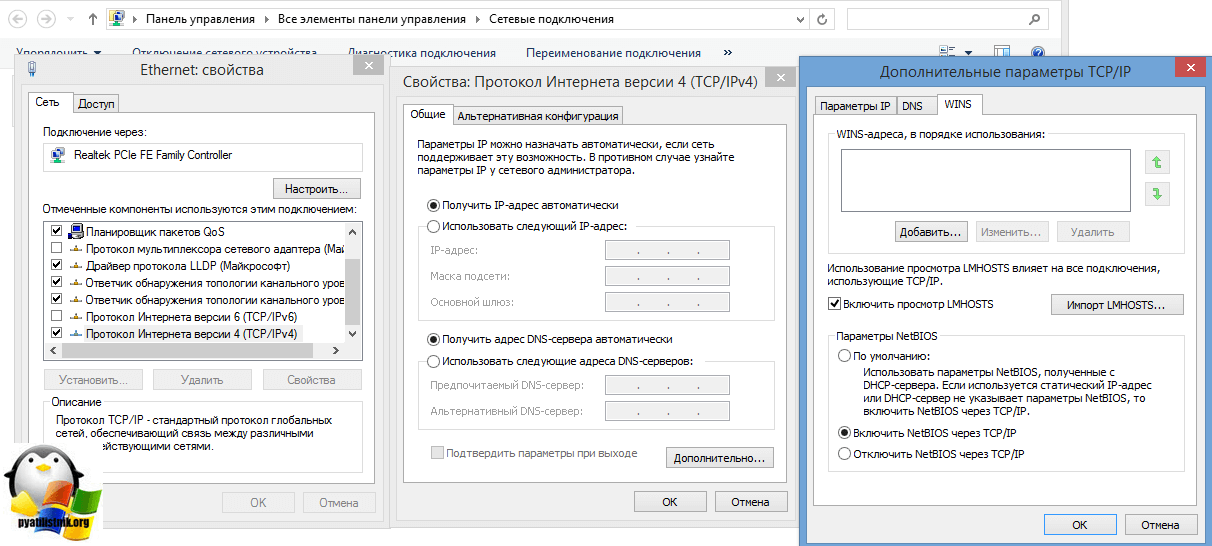Enable the IPv6 protocol checkbox
This screenshot has width=1212, height=546.
pos(57,316)
